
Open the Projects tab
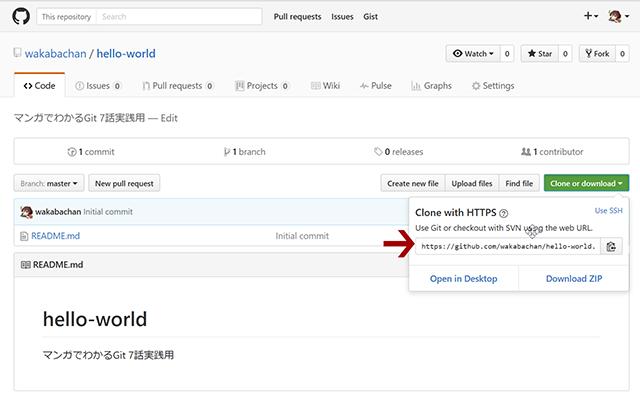[262, 86]
